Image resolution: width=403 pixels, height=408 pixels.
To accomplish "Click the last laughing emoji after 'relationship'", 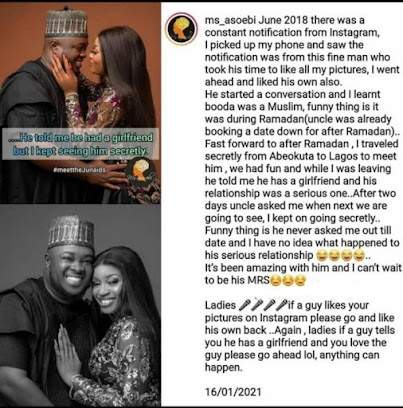I will (x=359, y=256).
